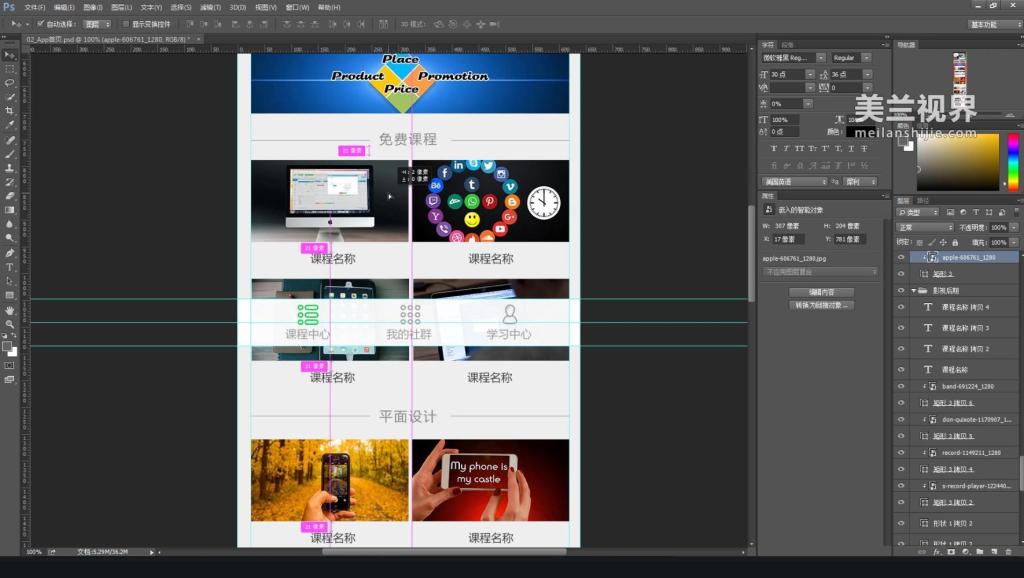Select the Eyedropper tool
This screenshot has height=578, width=1024.
(9, 124)
